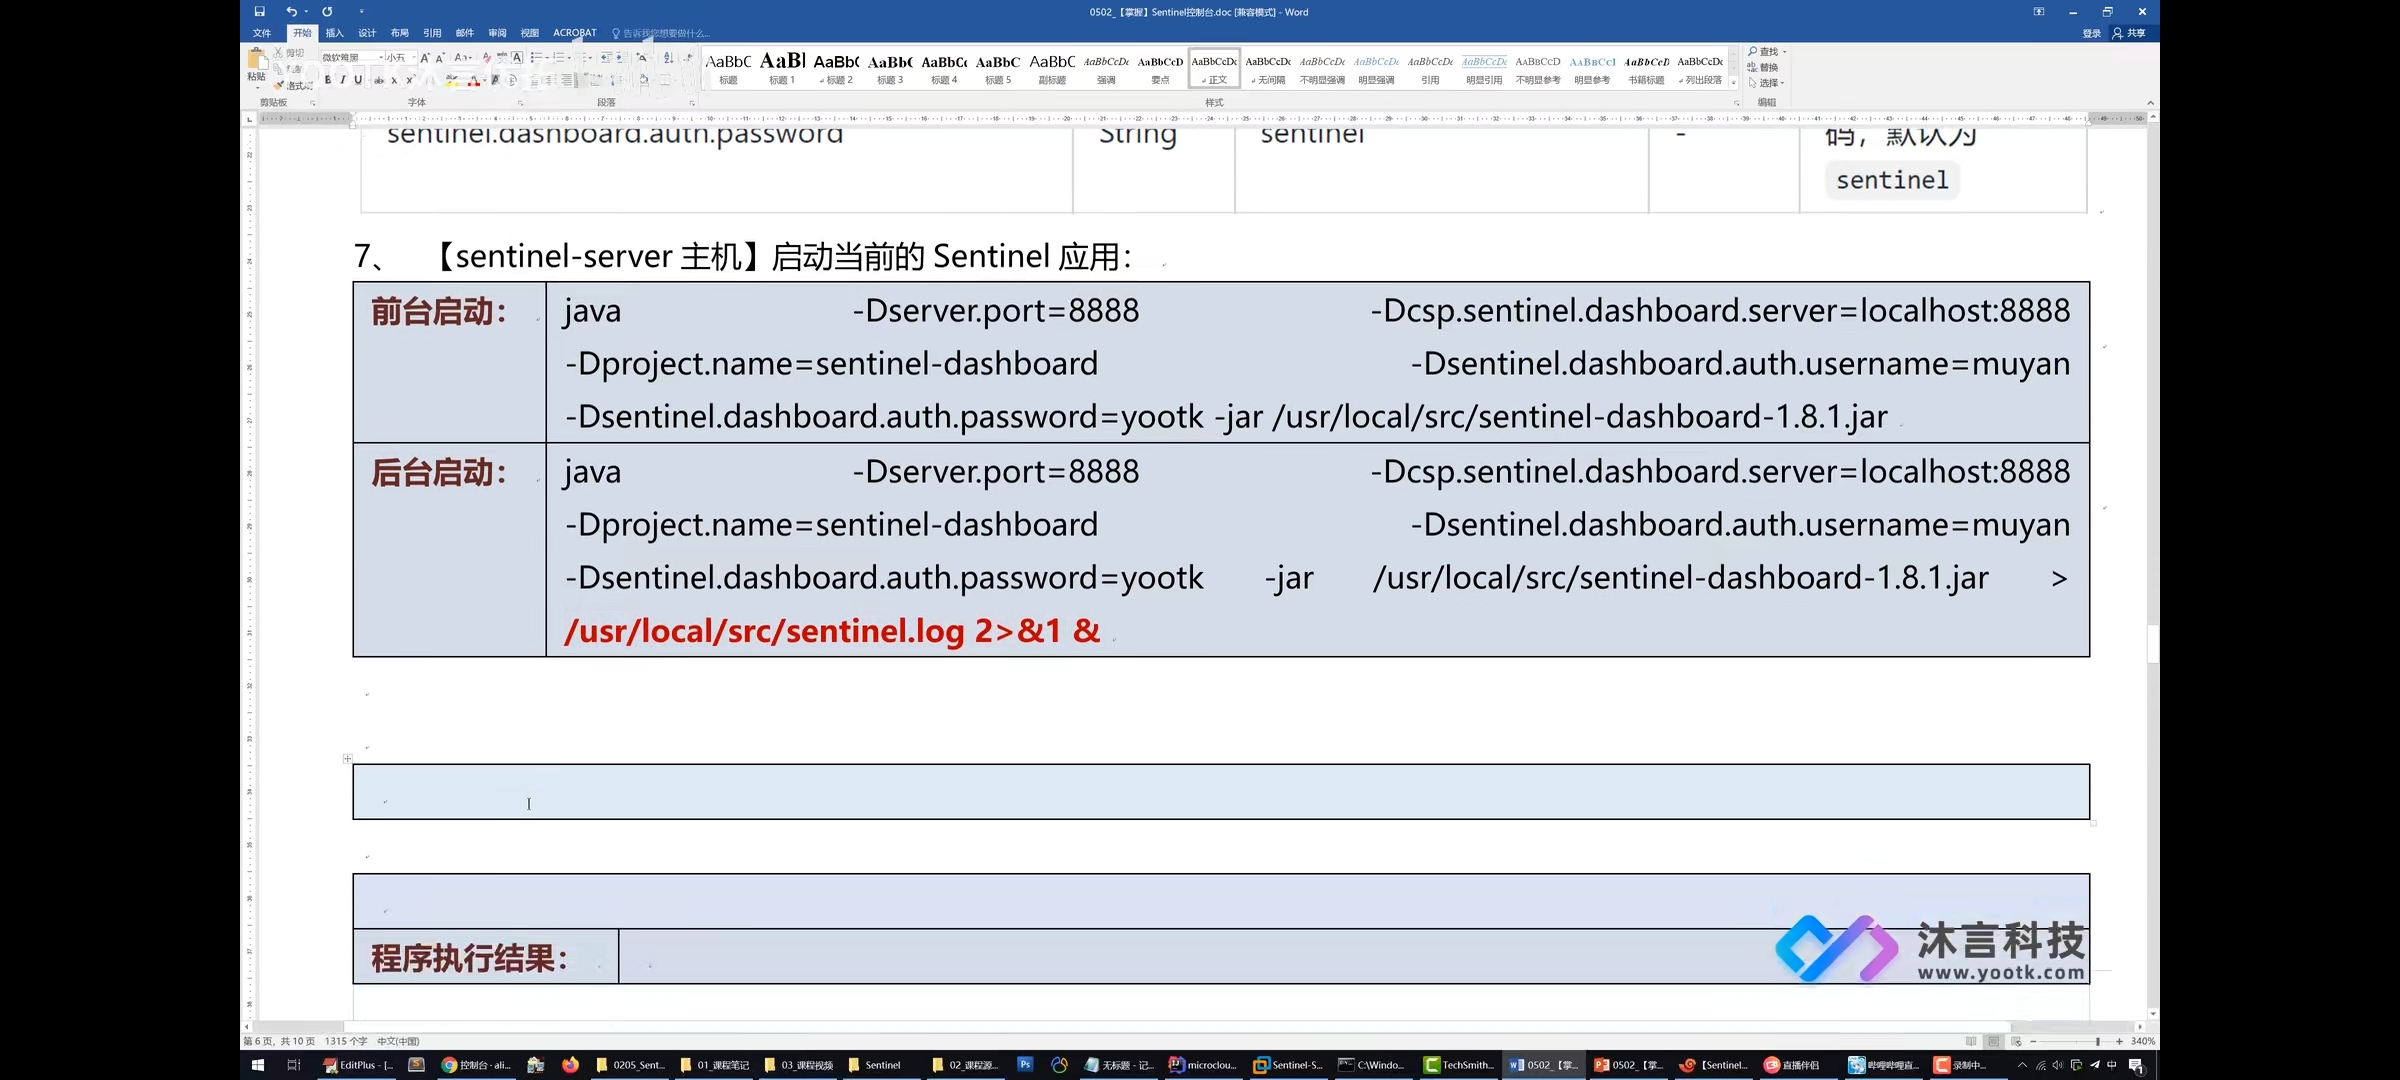
Task: Click the Print Layout view icon
Action: (x=1993, y=1041)
